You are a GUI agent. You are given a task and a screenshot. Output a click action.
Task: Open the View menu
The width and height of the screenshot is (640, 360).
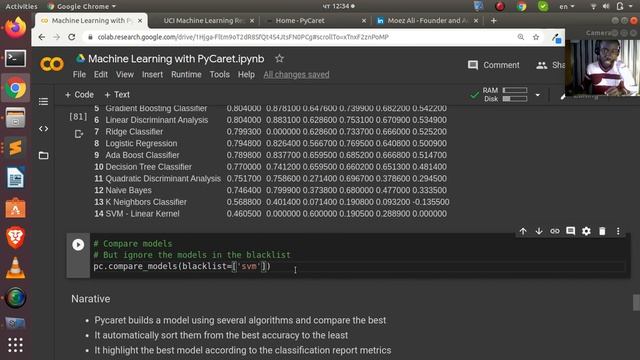(124, 75)
